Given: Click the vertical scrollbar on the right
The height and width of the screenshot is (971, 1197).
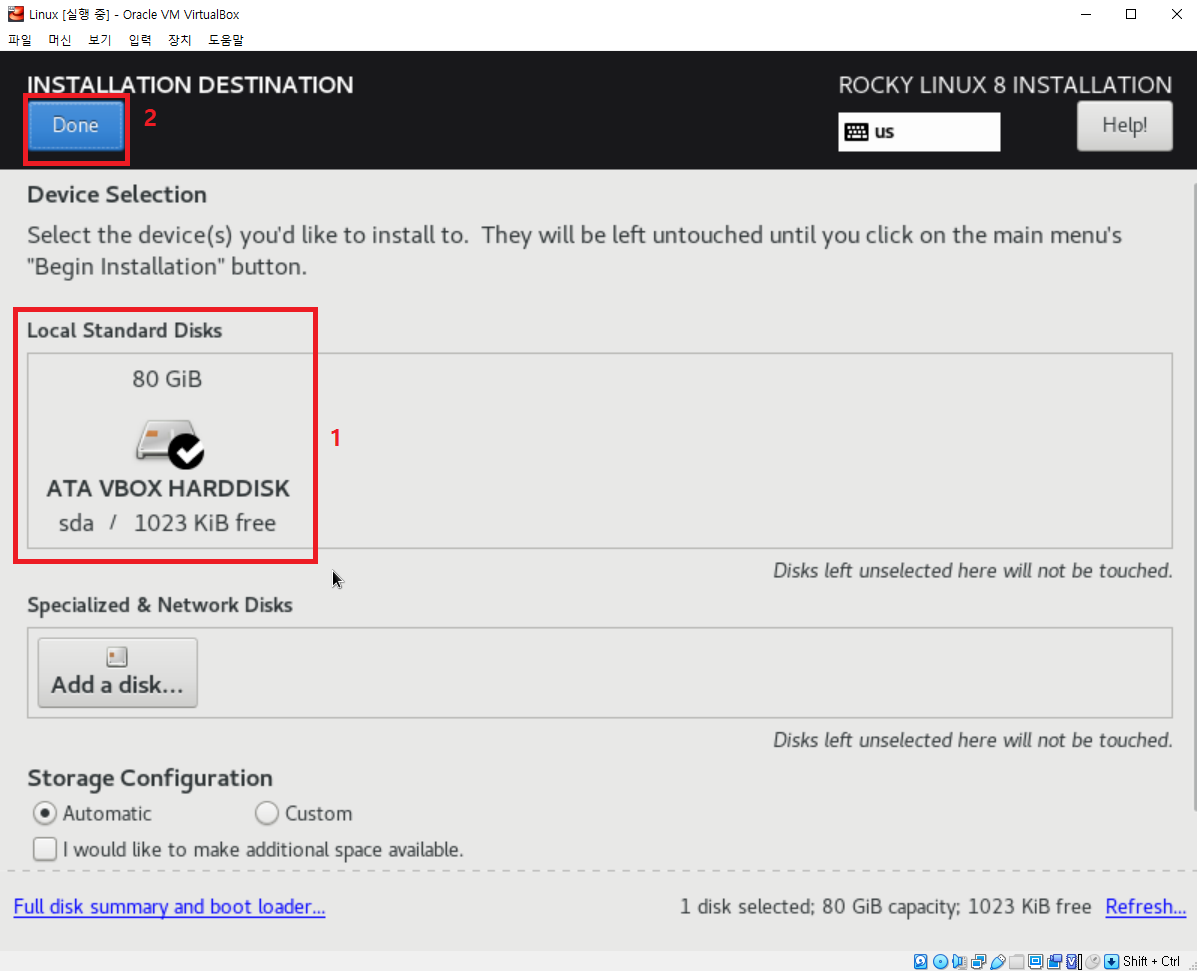Looking at the screenshot, I should click(x=1193, y=496).
